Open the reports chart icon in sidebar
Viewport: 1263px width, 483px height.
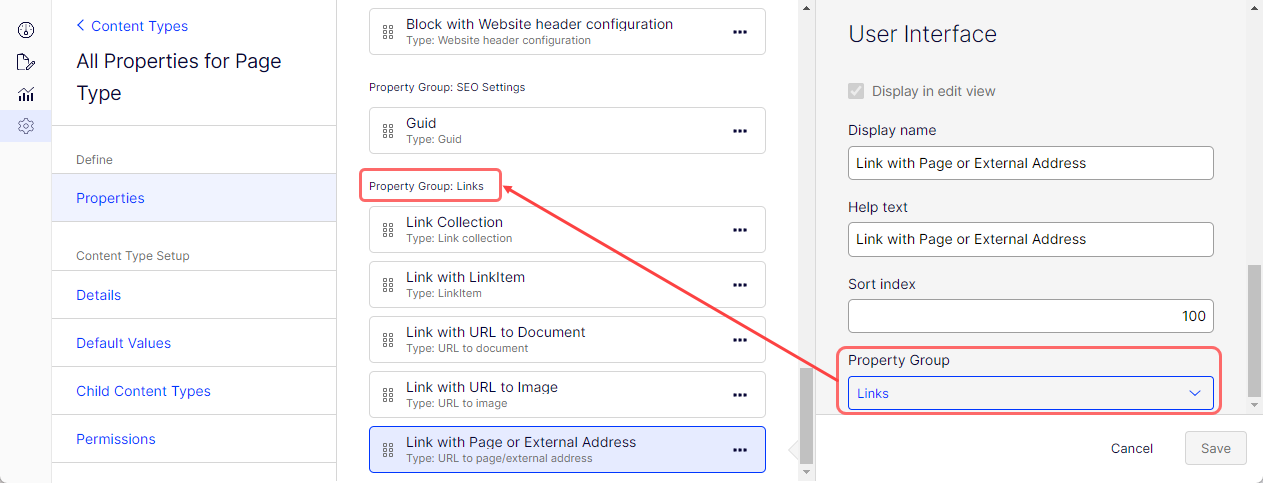[x=26, y=94]
